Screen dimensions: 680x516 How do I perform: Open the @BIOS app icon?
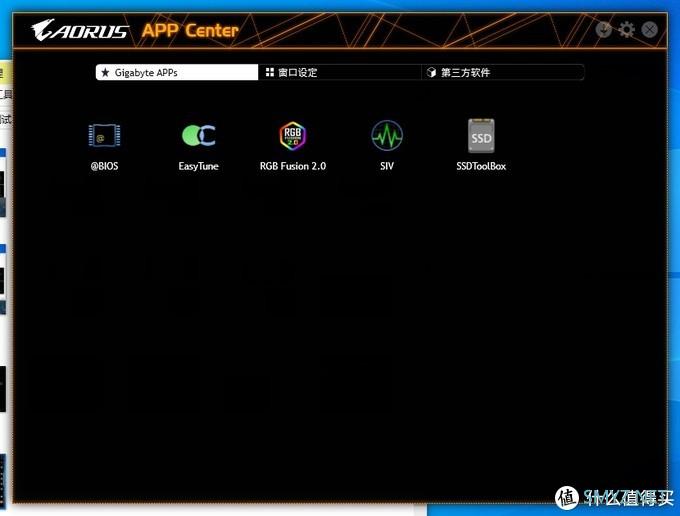(x=104, y=135)
